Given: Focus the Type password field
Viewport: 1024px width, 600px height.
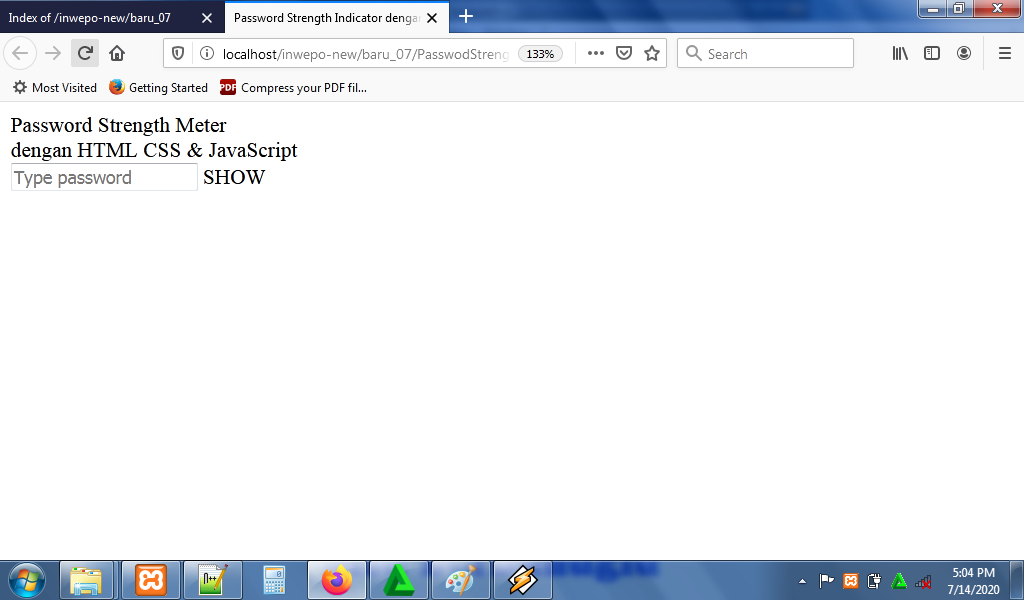Looking at the screenshot, I should (x=104, y=178).
